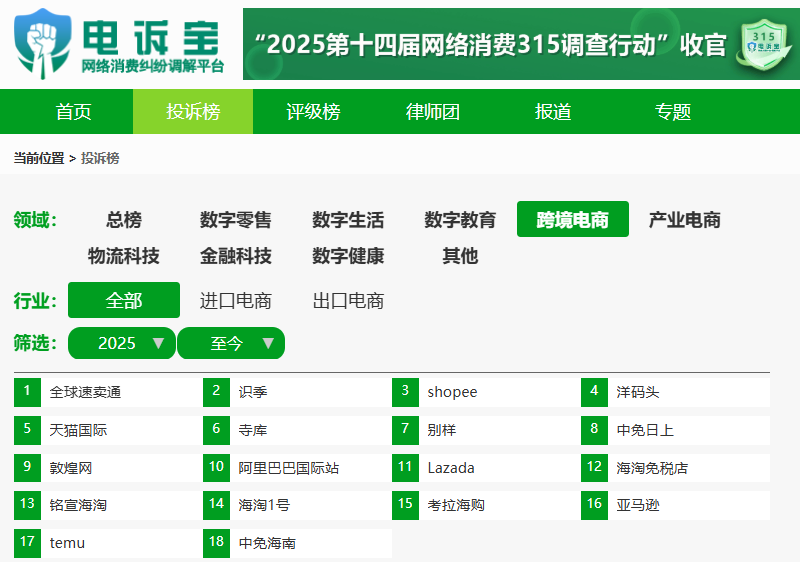Viewport: 800px width, 562px height.
Task: Open rank 9 敦煌网
Action: click(108, 468)
